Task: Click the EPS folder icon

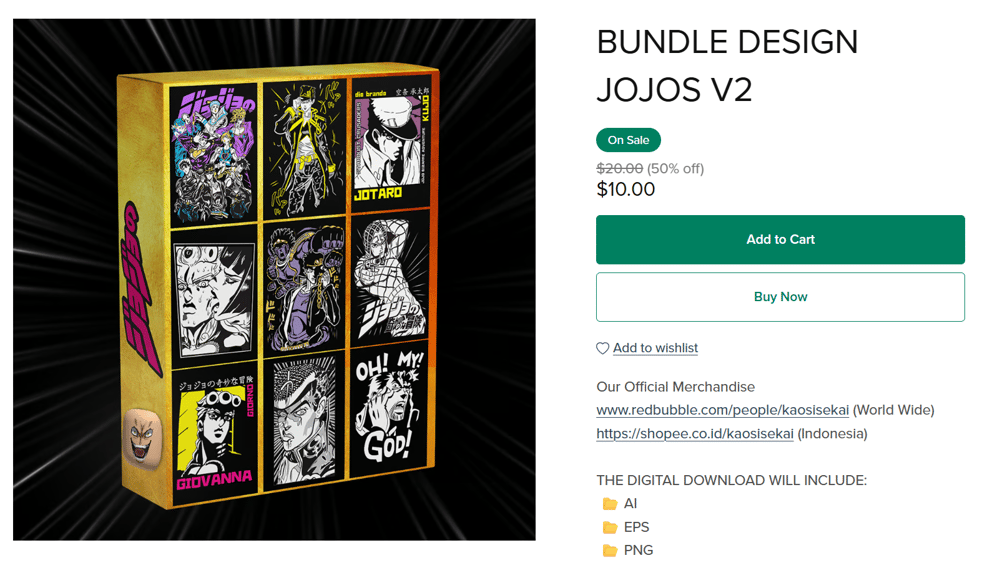Action: click(610, 527)
